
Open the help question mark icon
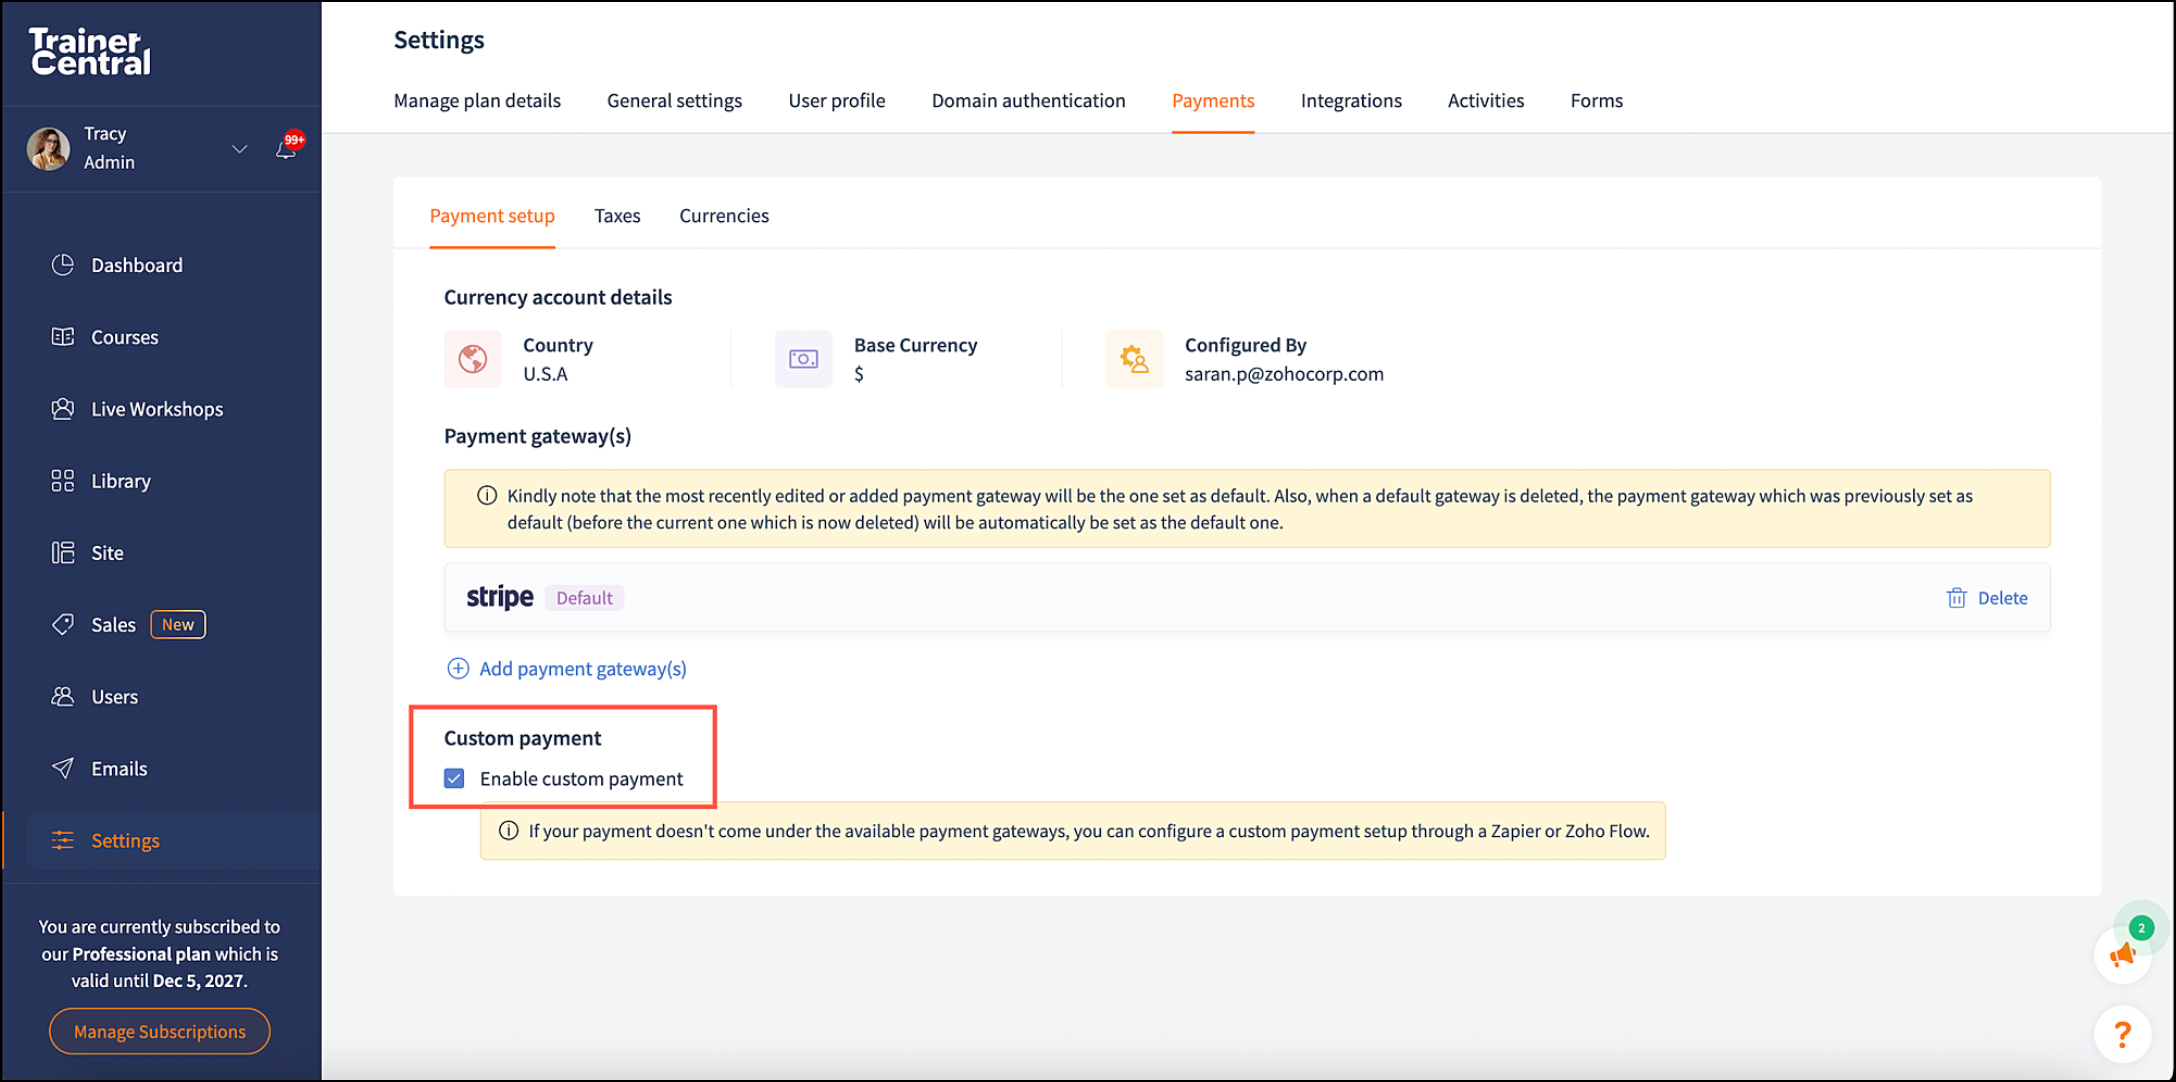(x=2121, y=1034)
